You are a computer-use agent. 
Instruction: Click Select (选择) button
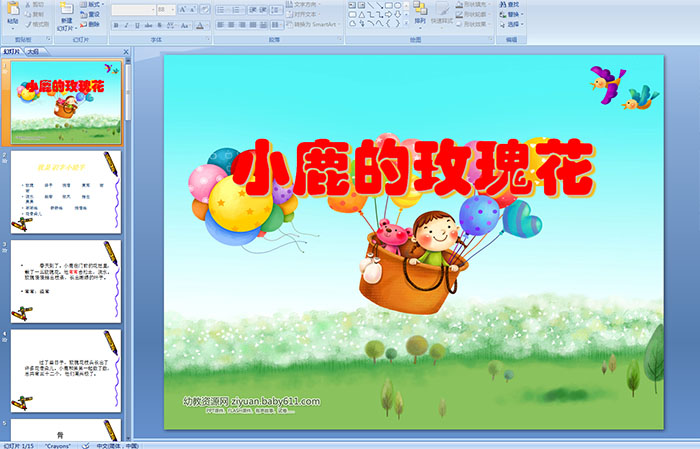512,24
